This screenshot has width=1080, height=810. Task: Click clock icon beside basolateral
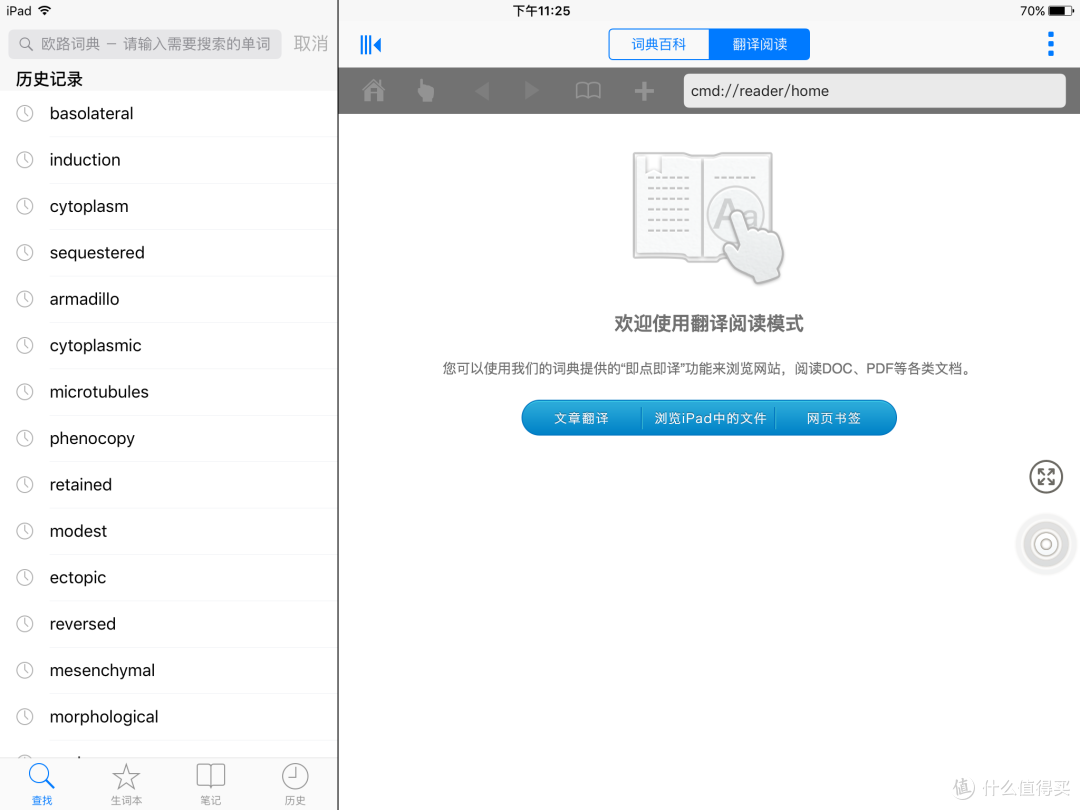click(25, 114)
